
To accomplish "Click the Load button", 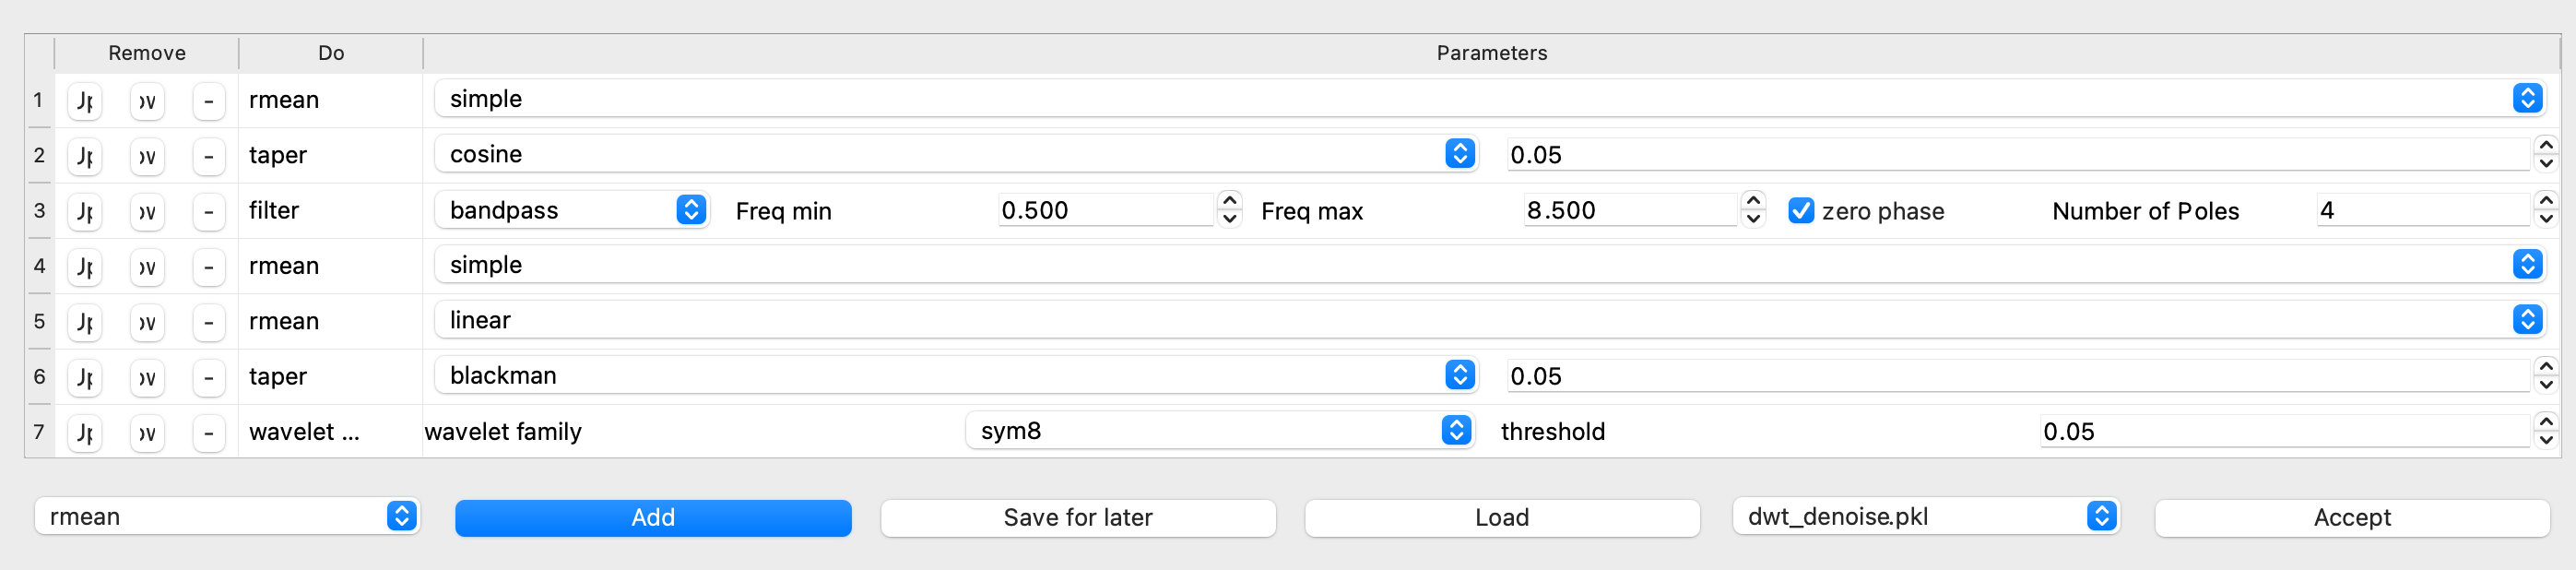I will (1502, 518).
